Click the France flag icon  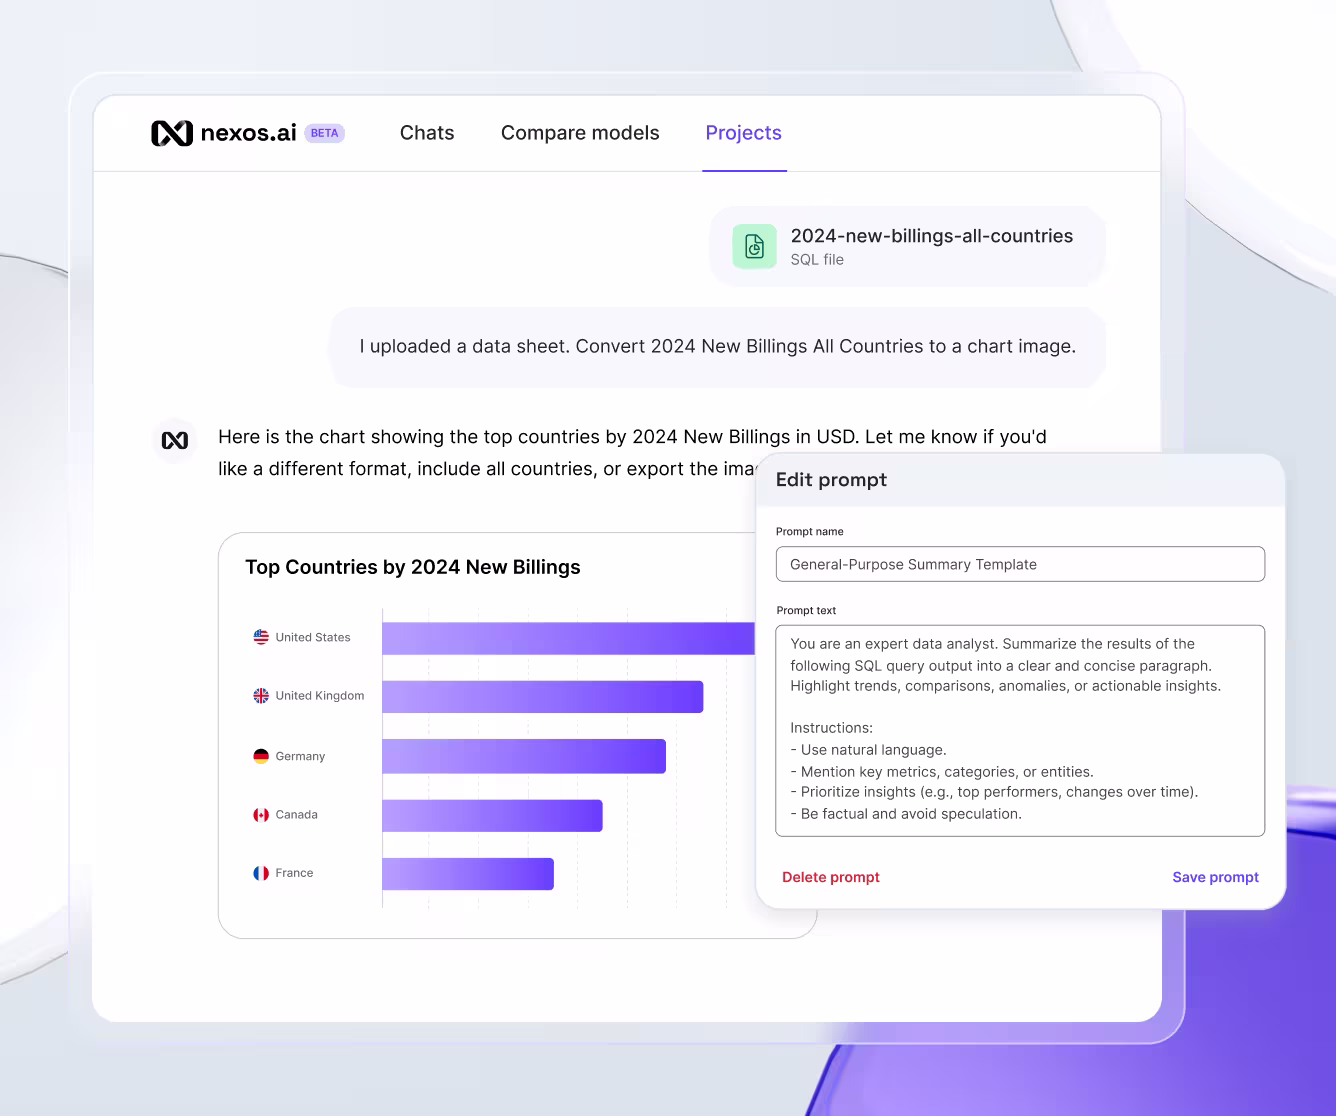pyautogui.click(x=261, y=872)
